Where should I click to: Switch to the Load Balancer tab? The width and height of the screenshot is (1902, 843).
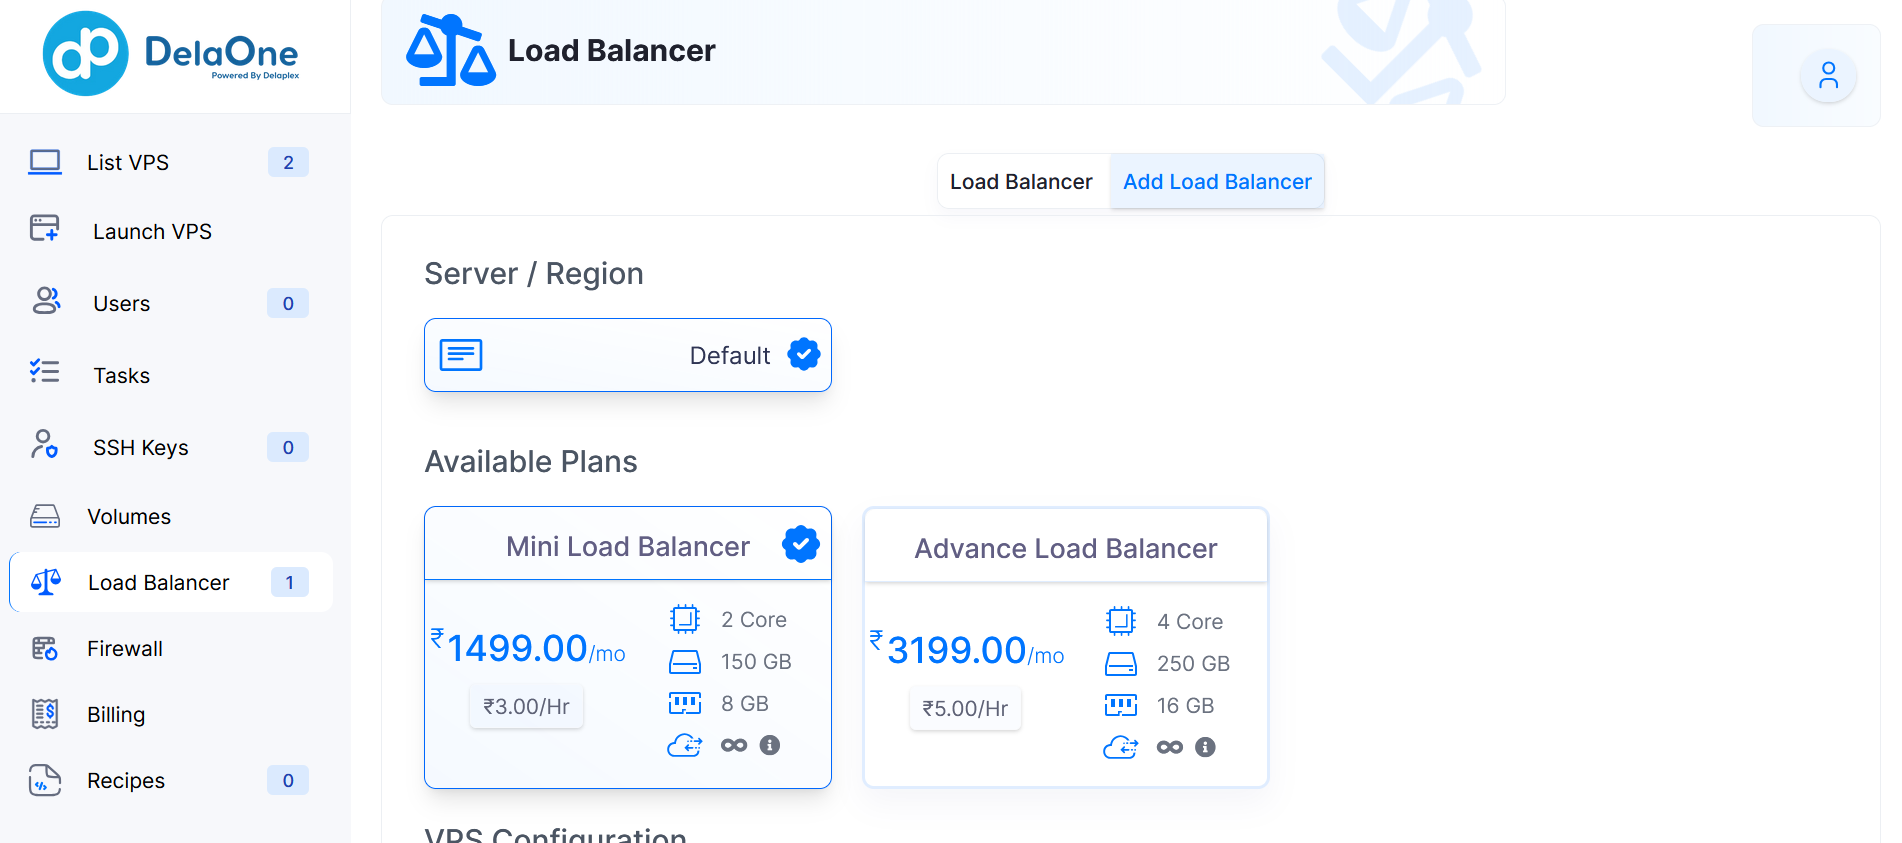[1021, 182]
